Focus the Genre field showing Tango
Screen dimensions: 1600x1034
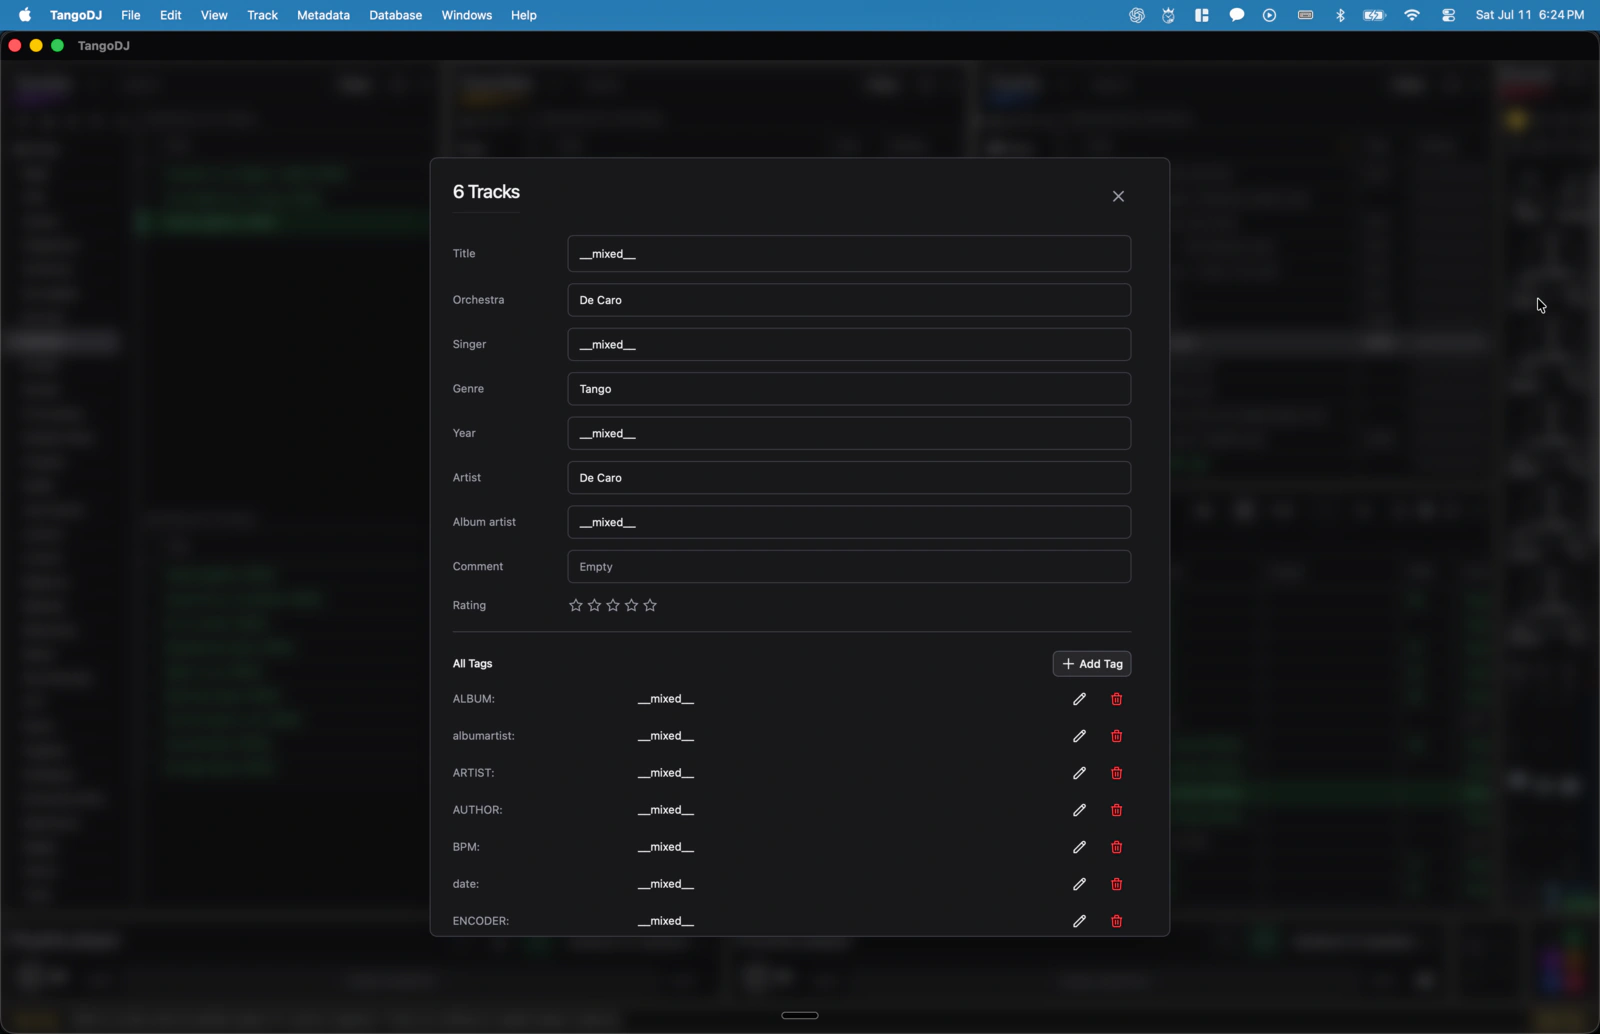pos(849,389)
